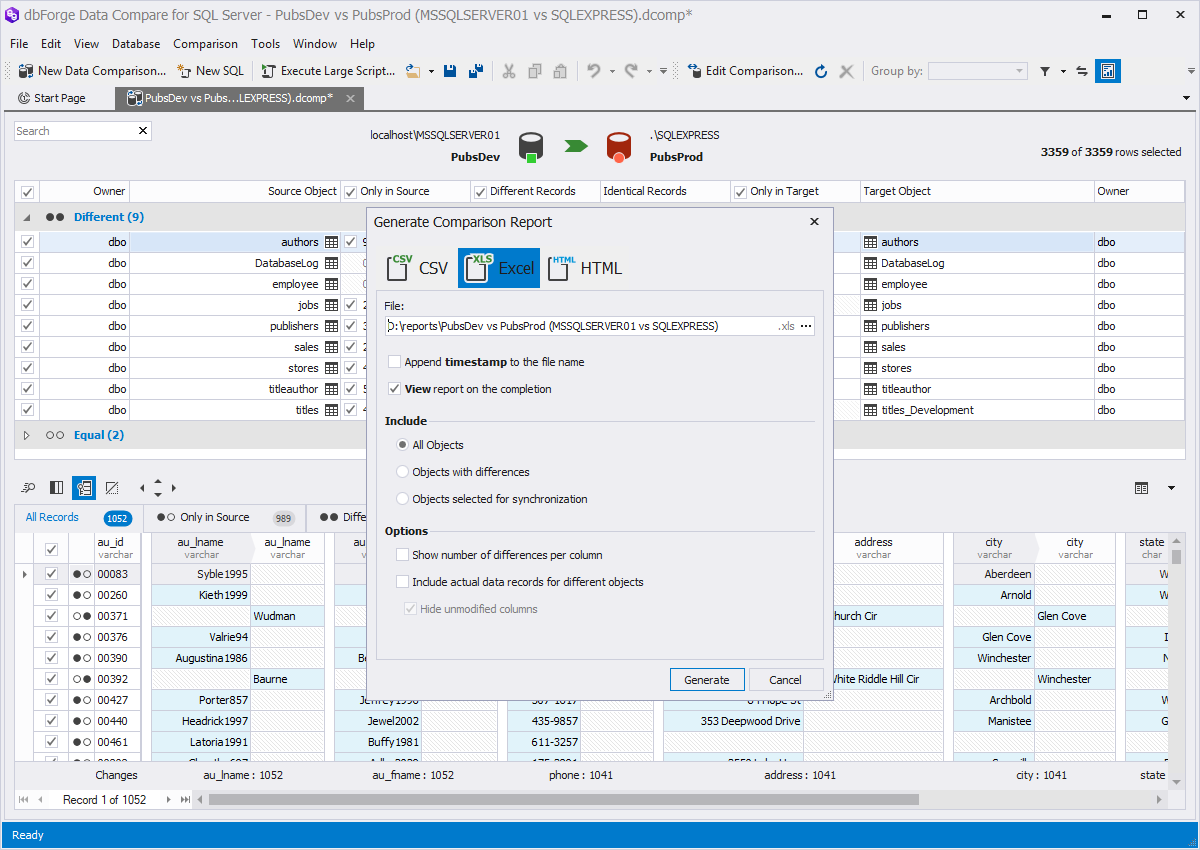Click the Generate Comparison Report toolbar icon

(1107, 71)
